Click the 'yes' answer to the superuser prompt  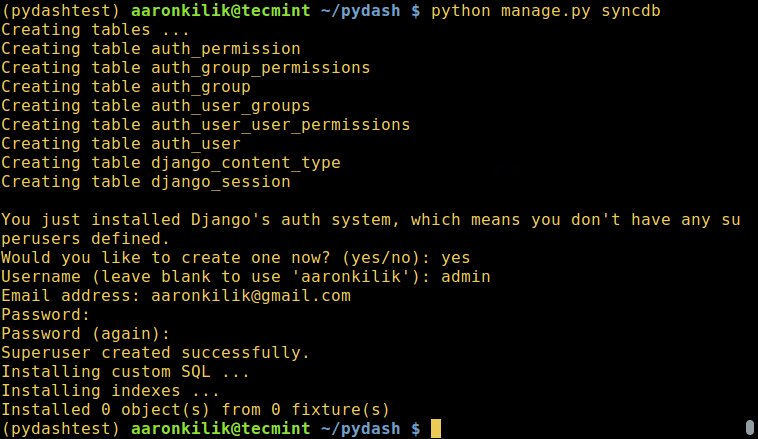[455, 258]
